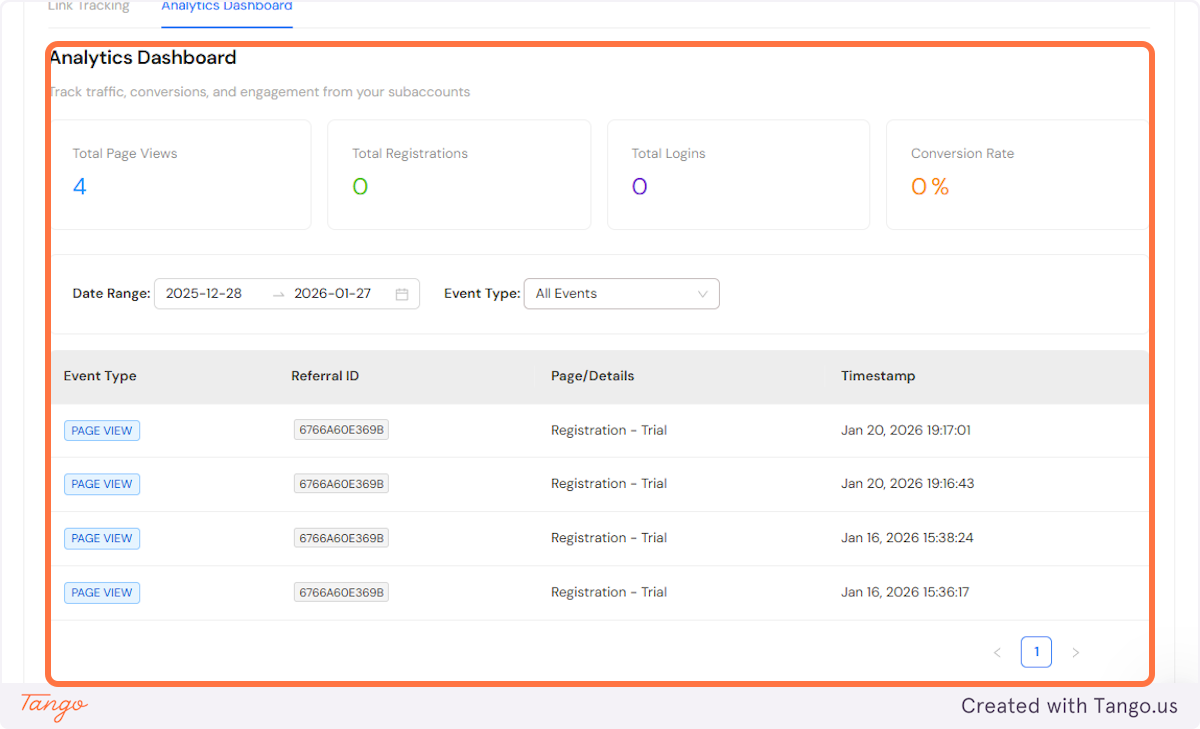This screenshot has width=1200, height=729.
Task: Click PAGE VIEW tag at 19:16:43 row
Action: (102, 484)
